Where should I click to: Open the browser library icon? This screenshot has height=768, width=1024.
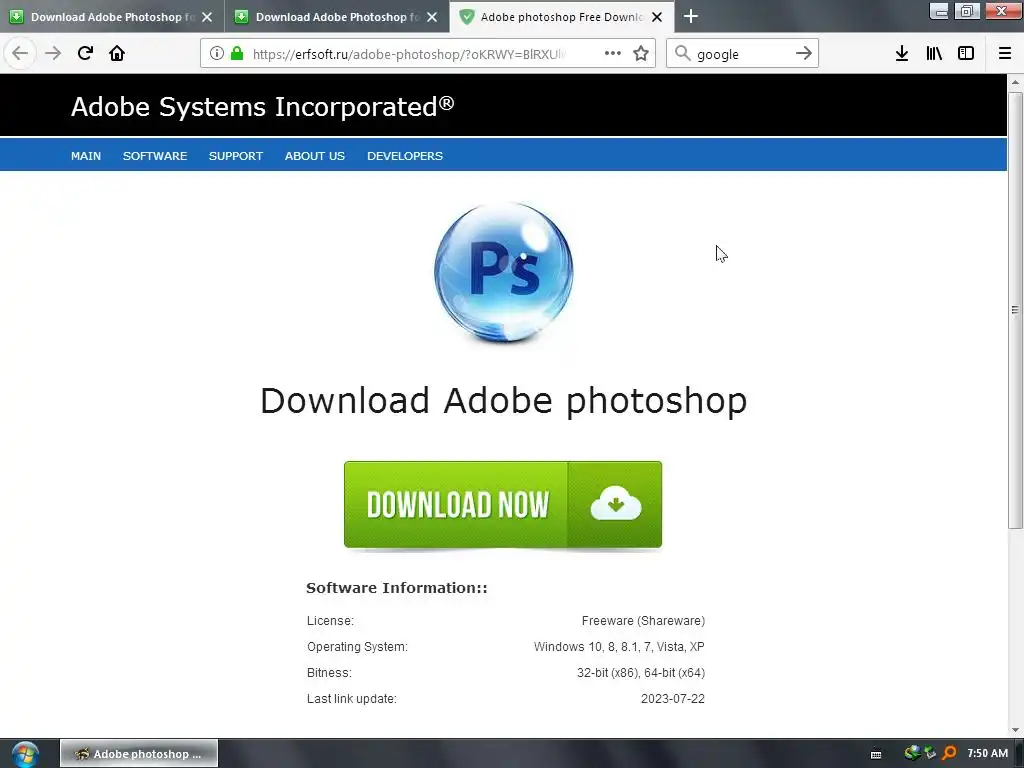point(934,53)
